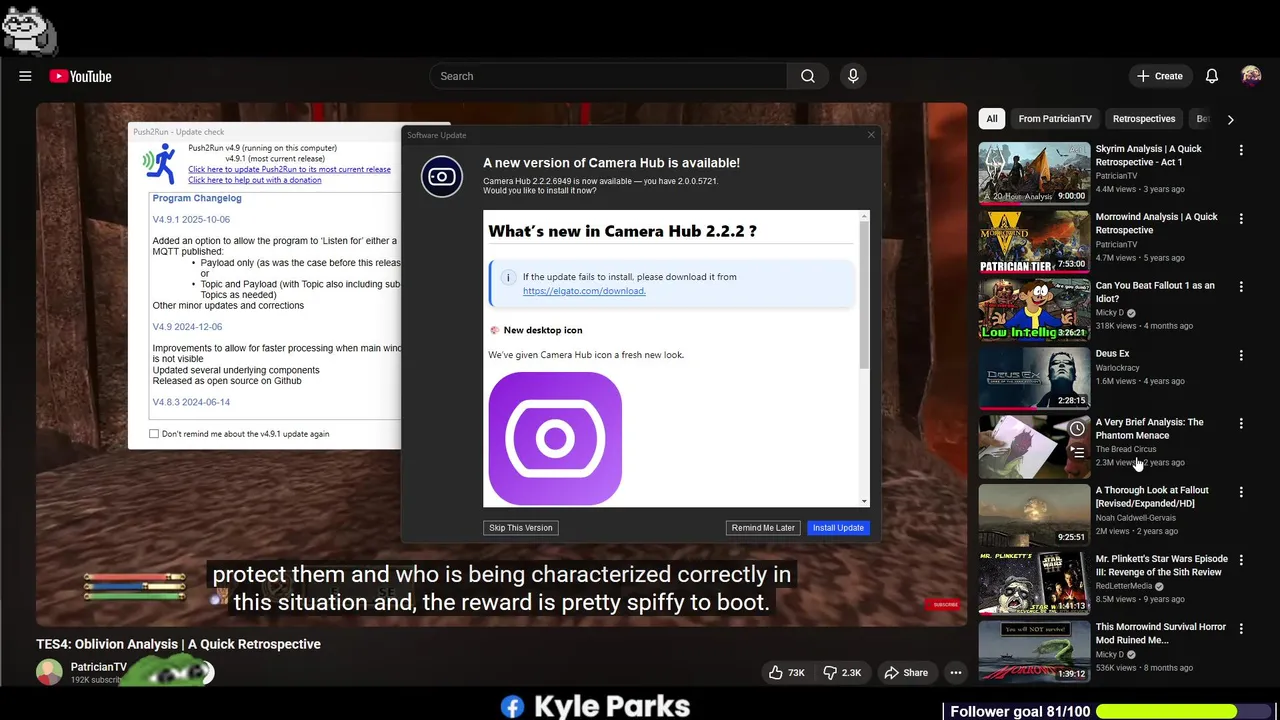The image size is (1280, 720).
Task: Click add to queue icon on Phantom Menace thumbnail
Action: click(1077, 452)
